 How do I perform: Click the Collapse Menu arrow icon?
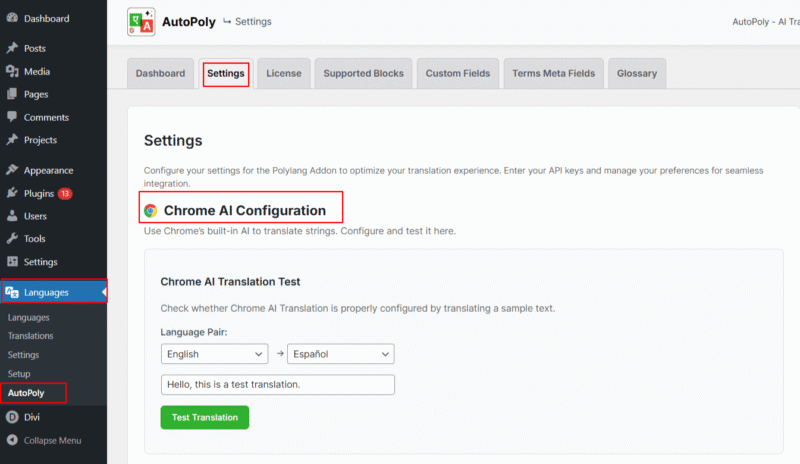(x=12, y=440)
